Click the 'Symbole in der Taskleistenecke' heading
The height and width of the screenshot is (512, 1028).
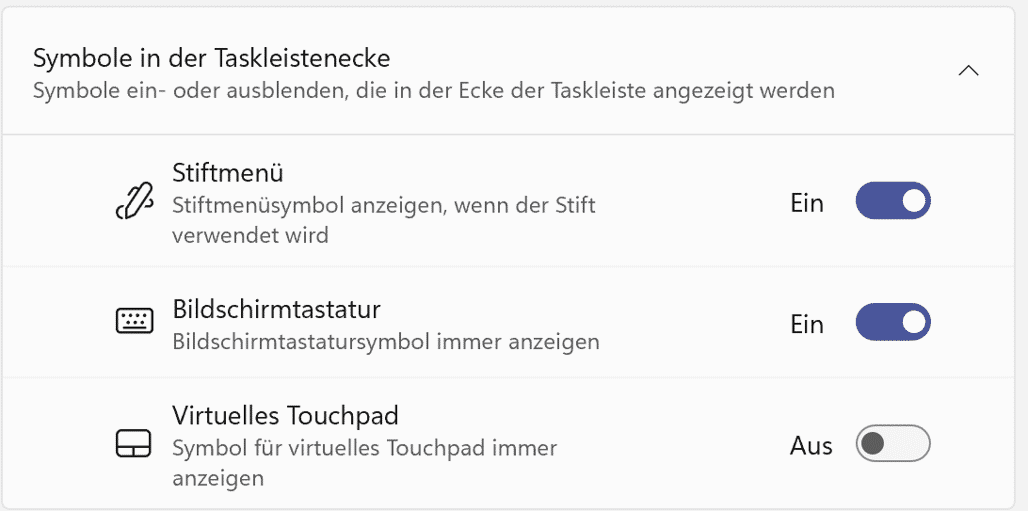211,57
